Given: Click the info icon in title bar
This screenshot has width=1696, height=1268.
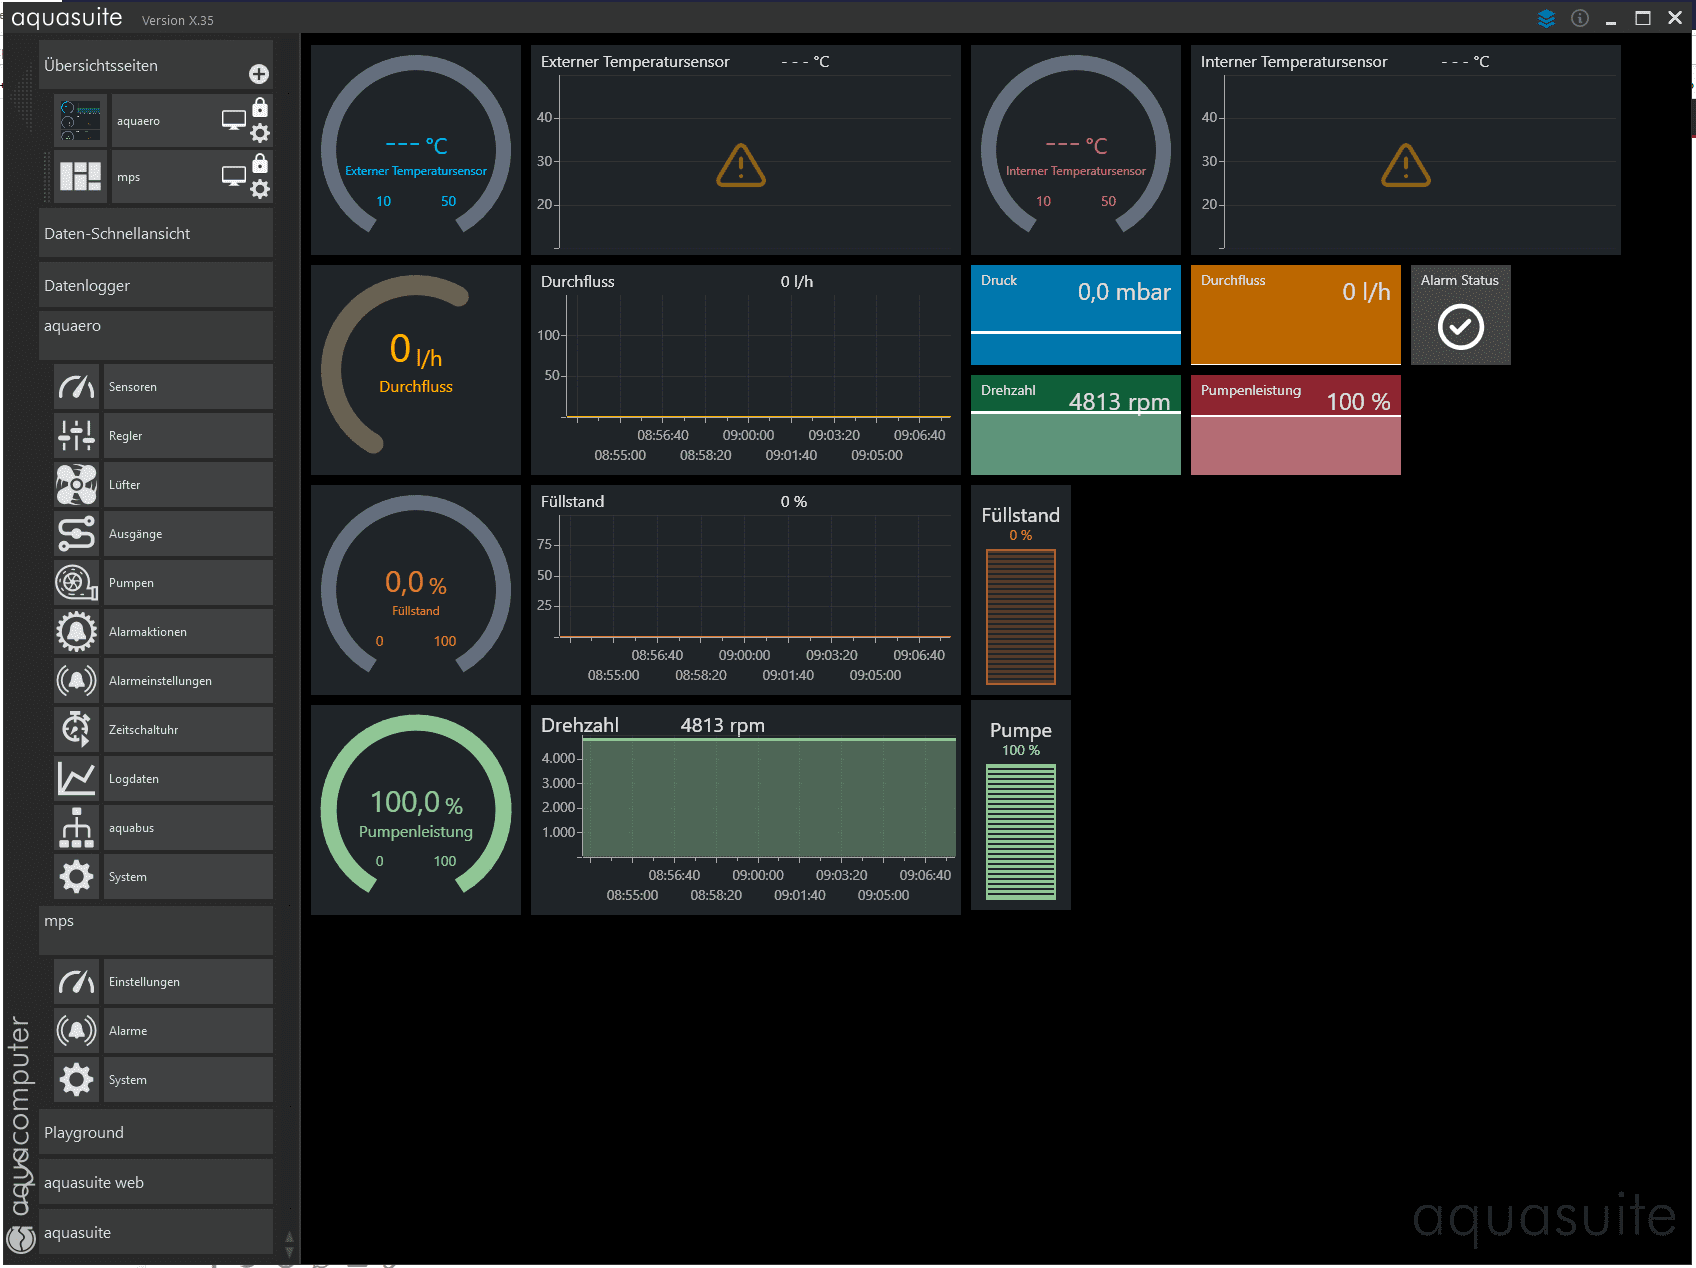Looking at the screenshot, I should (x=1580, y=18).
